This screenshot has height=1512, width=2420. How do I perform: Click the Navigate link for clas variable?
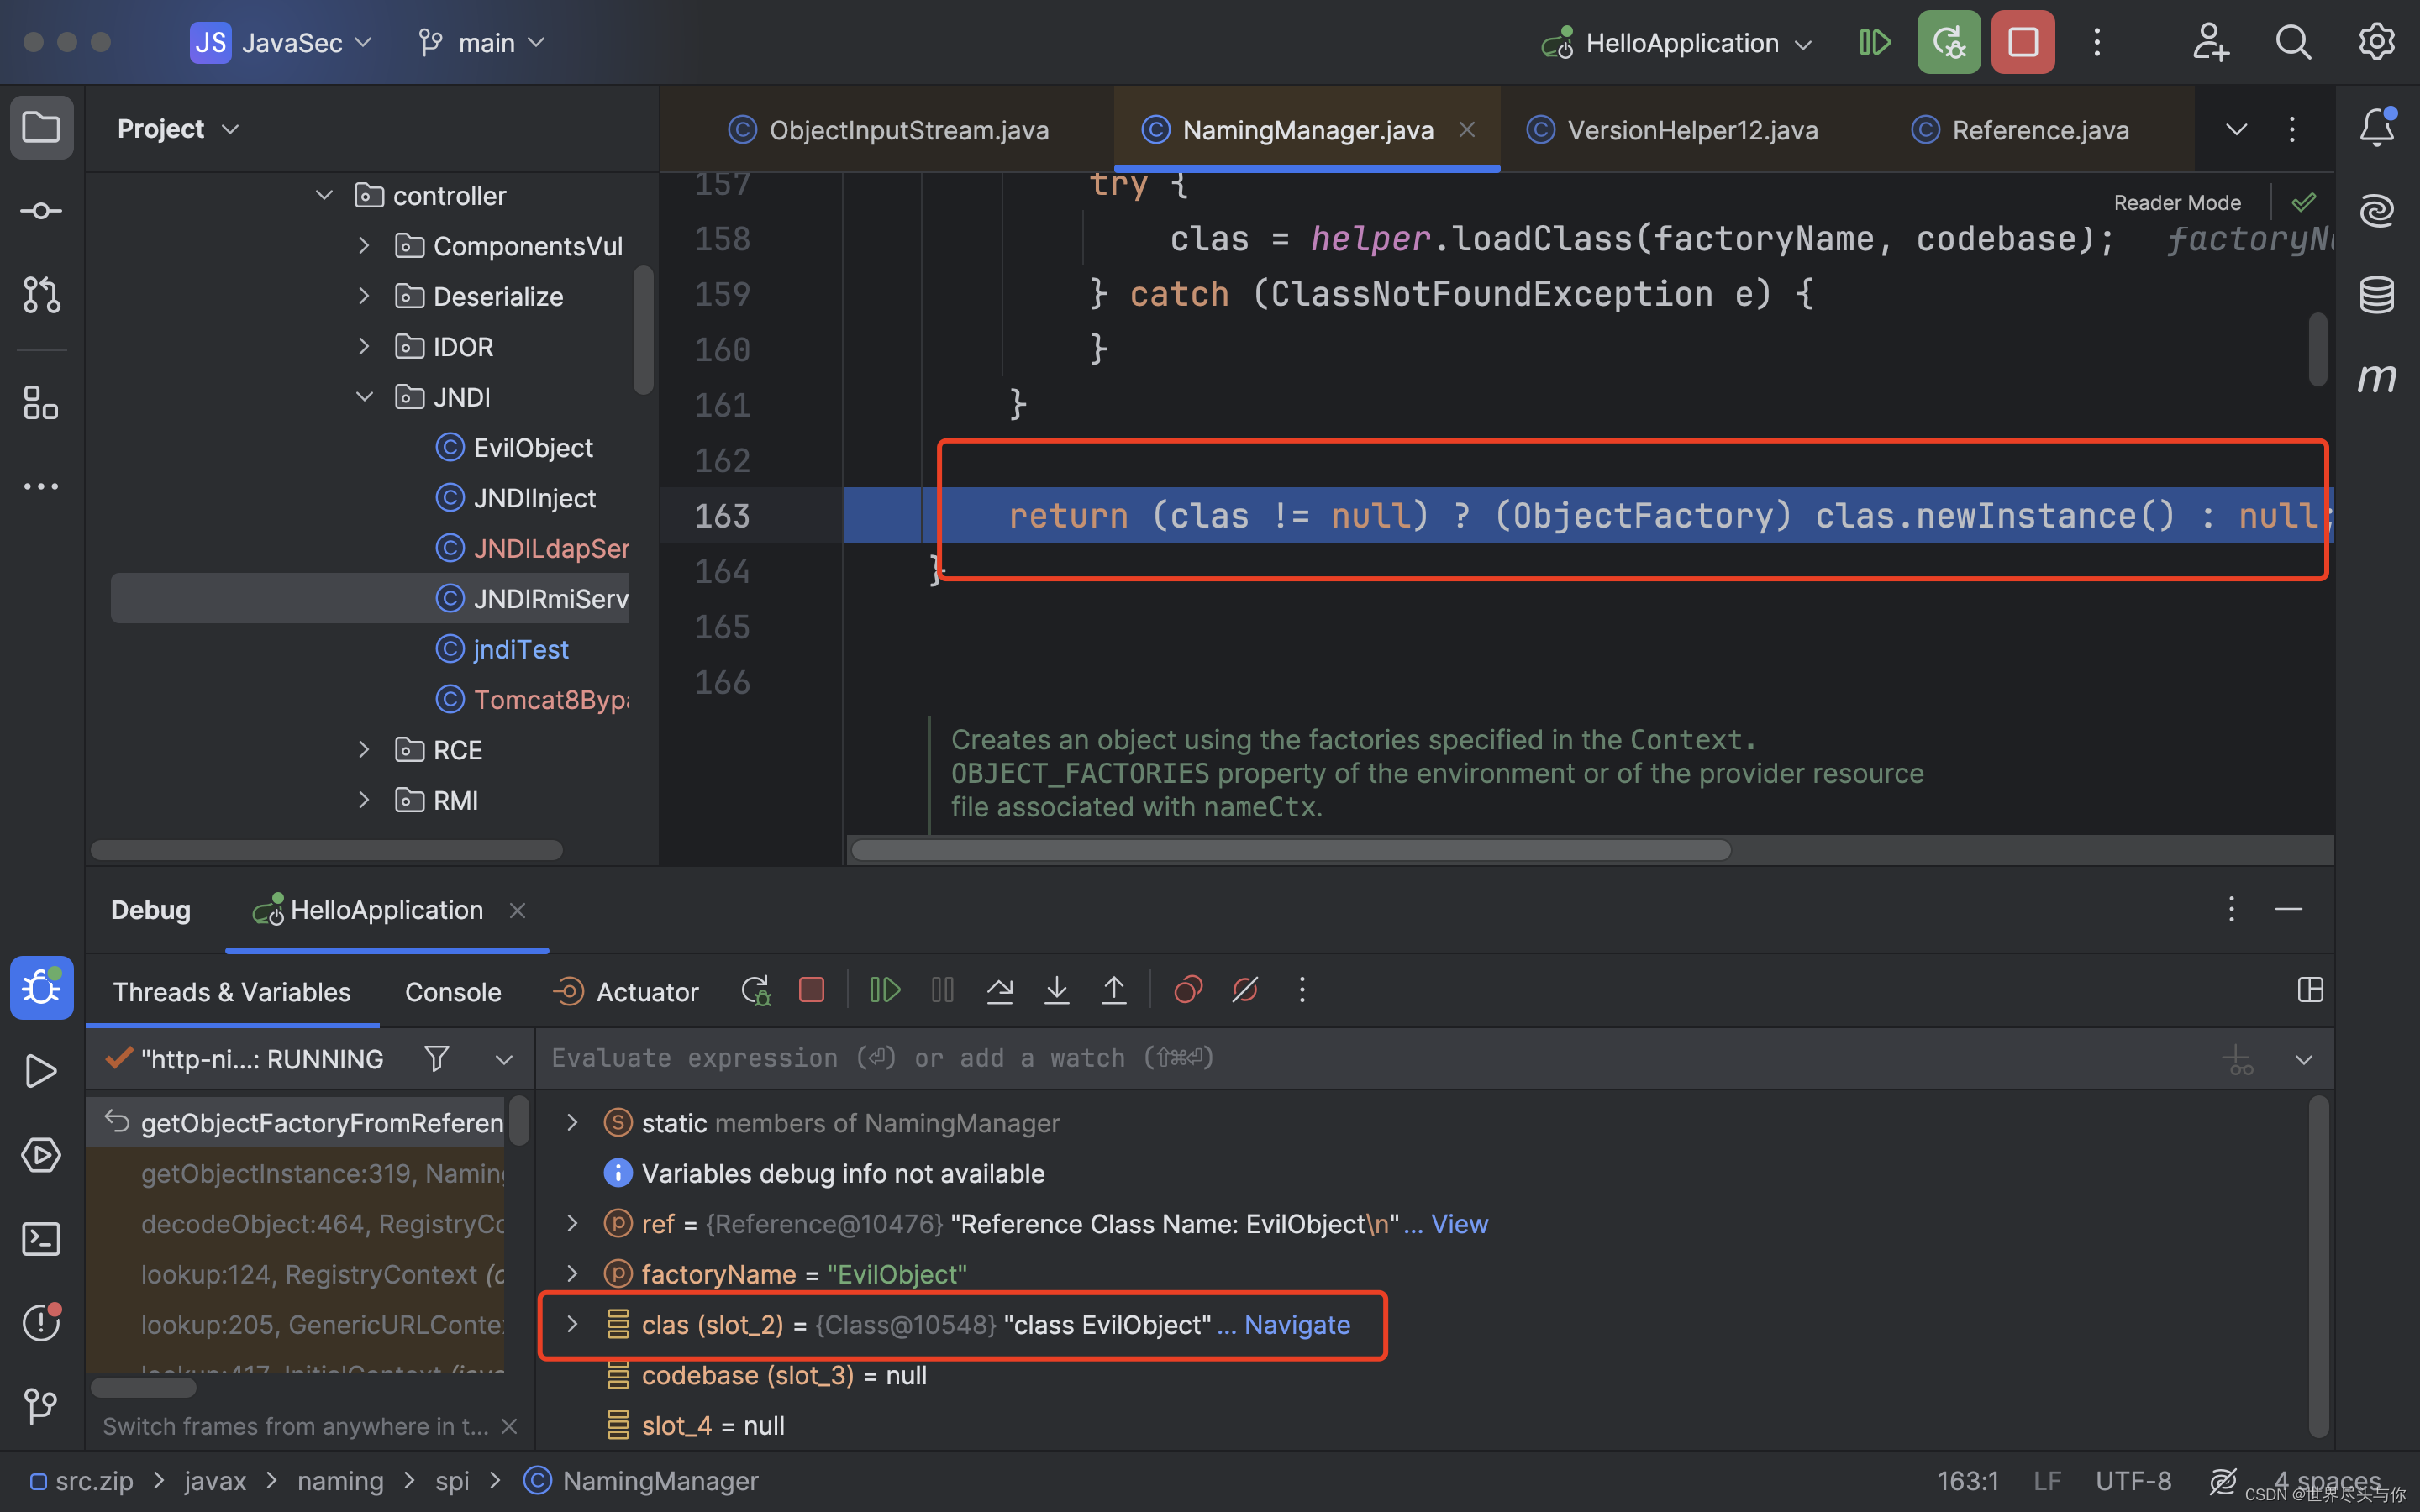pos(1297,1324)
